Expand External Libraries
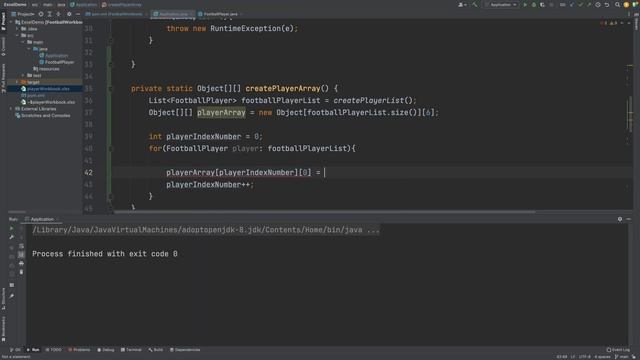This screenshot has height=360, width=640. pyautogui.click(x=11, y=109)
